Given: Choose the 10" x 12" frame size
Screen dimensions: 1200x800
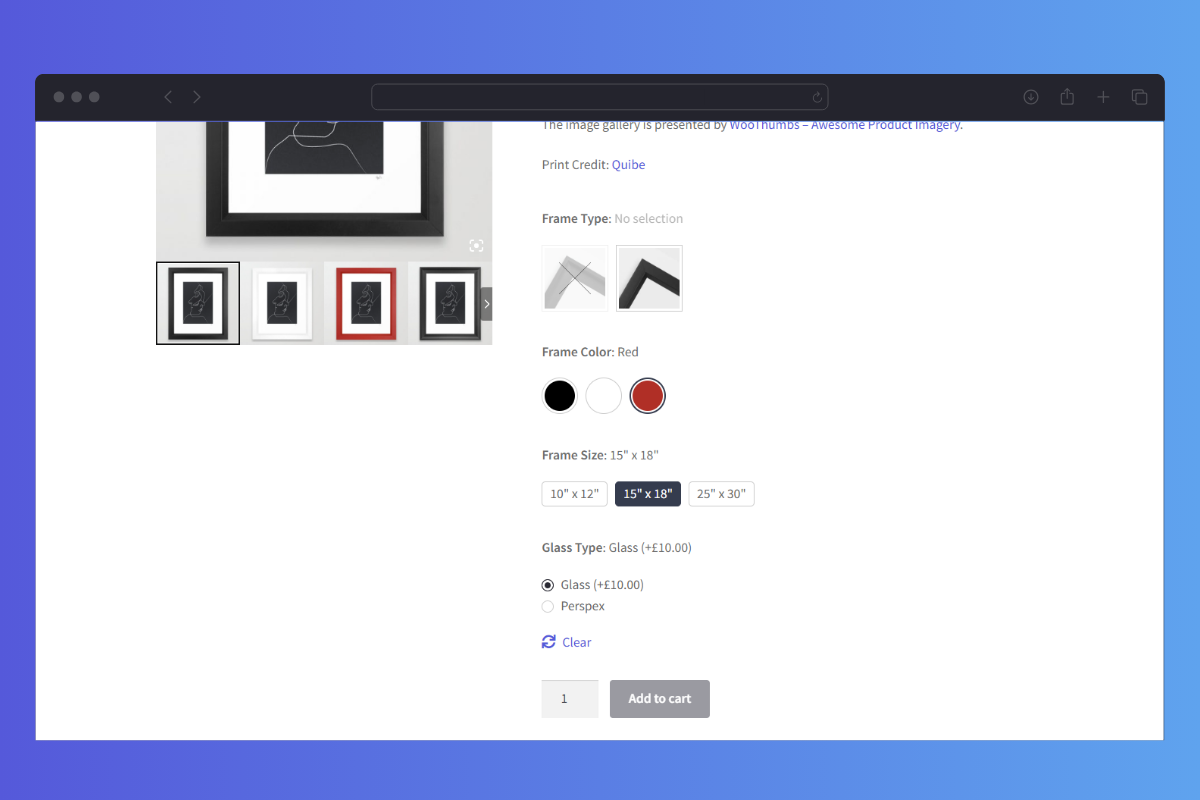Looking at the screenshot, I should pos(574,494).
